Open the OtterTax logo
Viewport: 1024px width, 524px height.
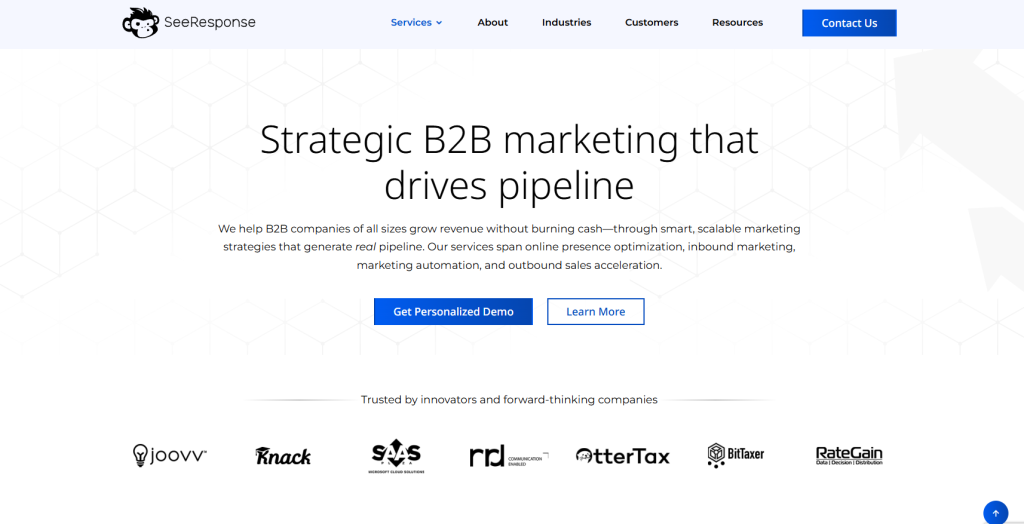[x=623, y=456]
